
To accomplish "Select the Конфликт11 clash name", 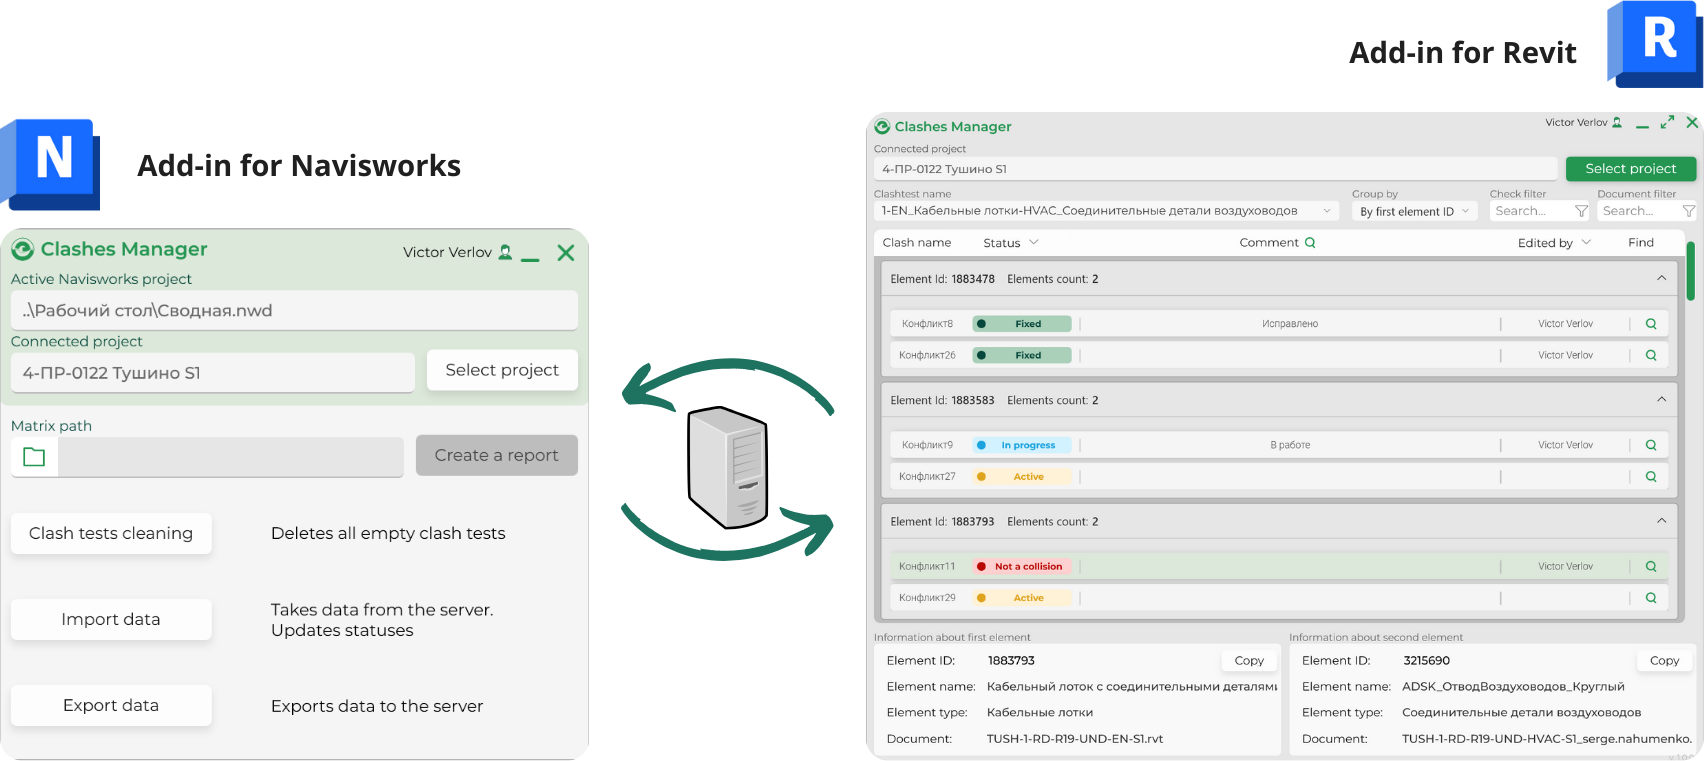I will tap(927, 566).
